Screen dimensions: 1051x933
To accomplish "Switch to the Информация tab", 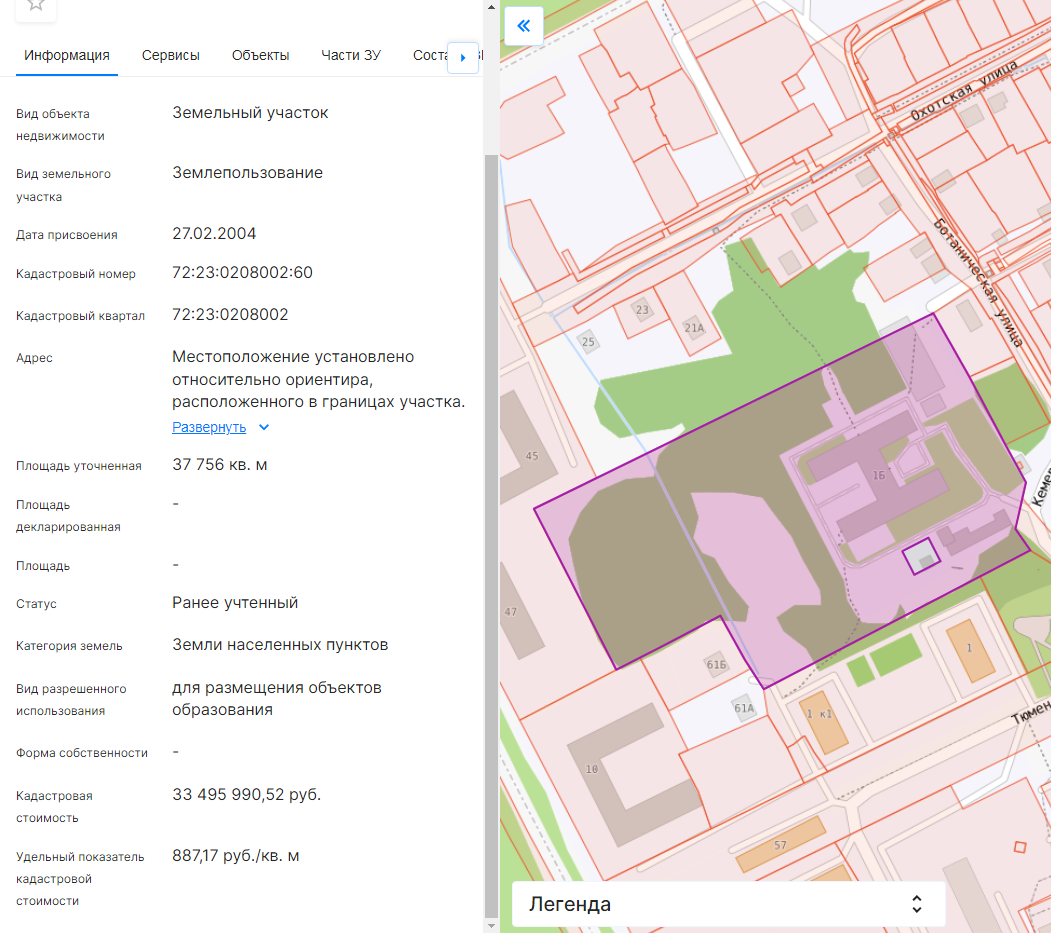I will point(67,55).
